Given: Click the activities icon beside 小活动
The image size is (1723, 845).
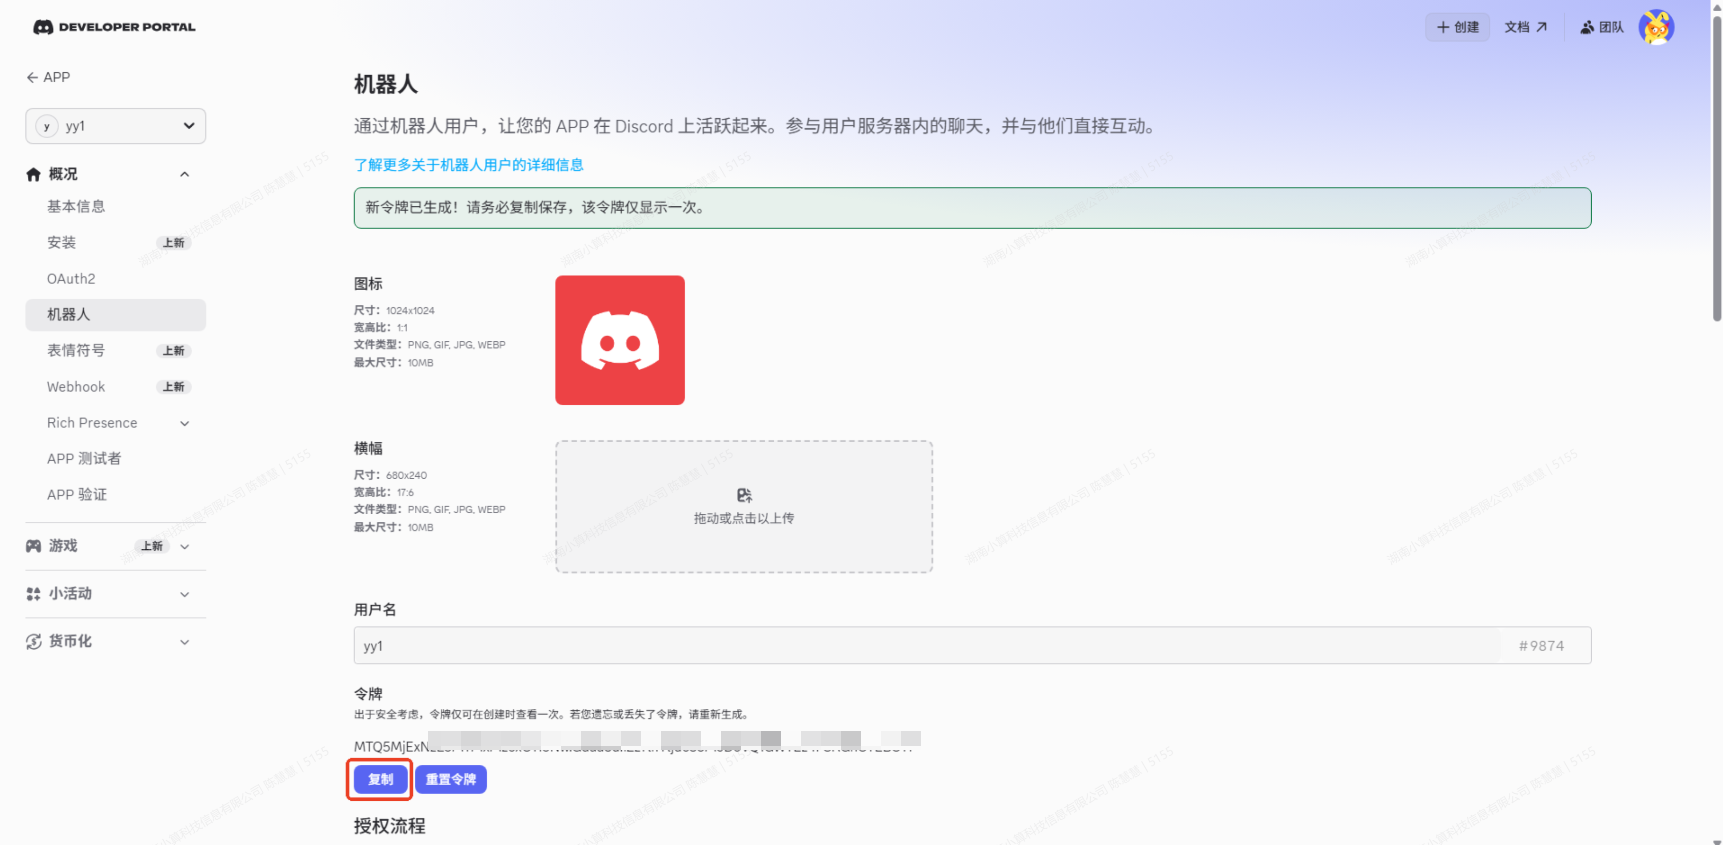Looking at the screenshot, I should (33, 594).
